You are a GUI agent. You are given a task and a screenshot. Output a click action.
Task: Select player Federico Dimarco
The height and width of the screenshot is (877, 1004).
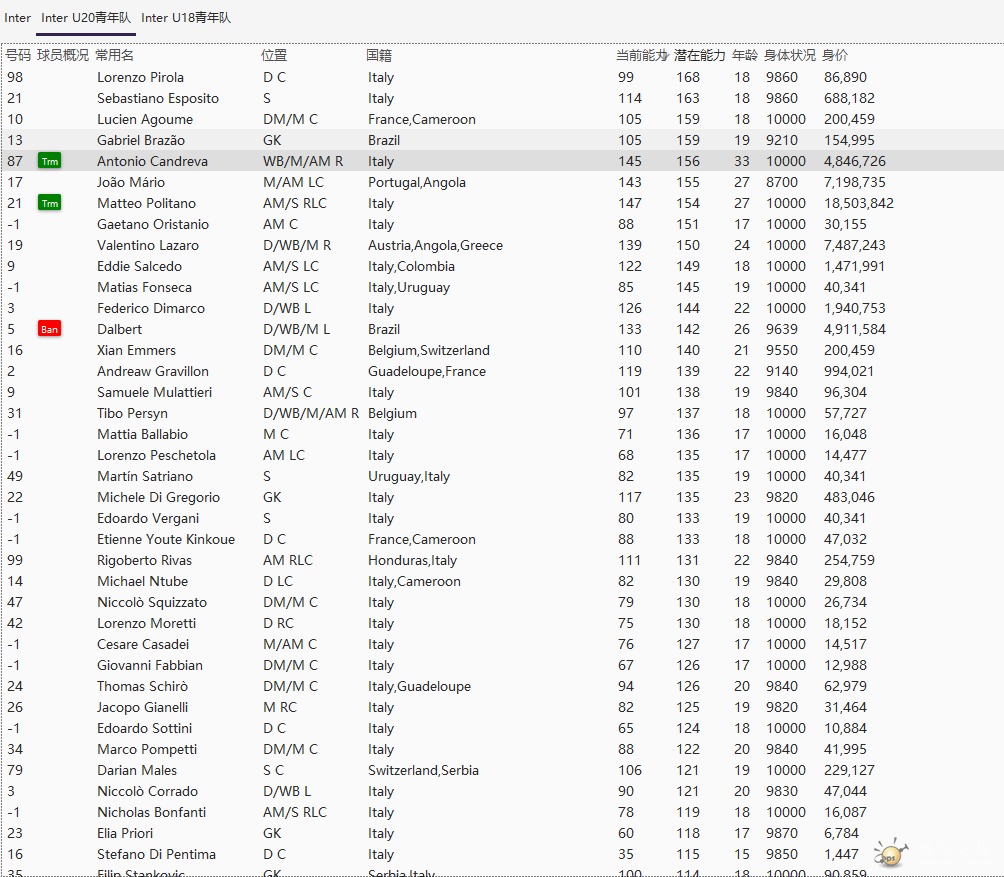point(151,309)
